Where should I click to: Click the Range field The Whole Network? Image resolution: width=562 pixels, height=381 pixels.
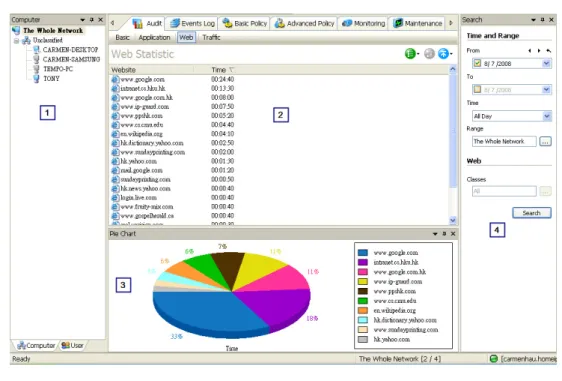click(504, 142)
